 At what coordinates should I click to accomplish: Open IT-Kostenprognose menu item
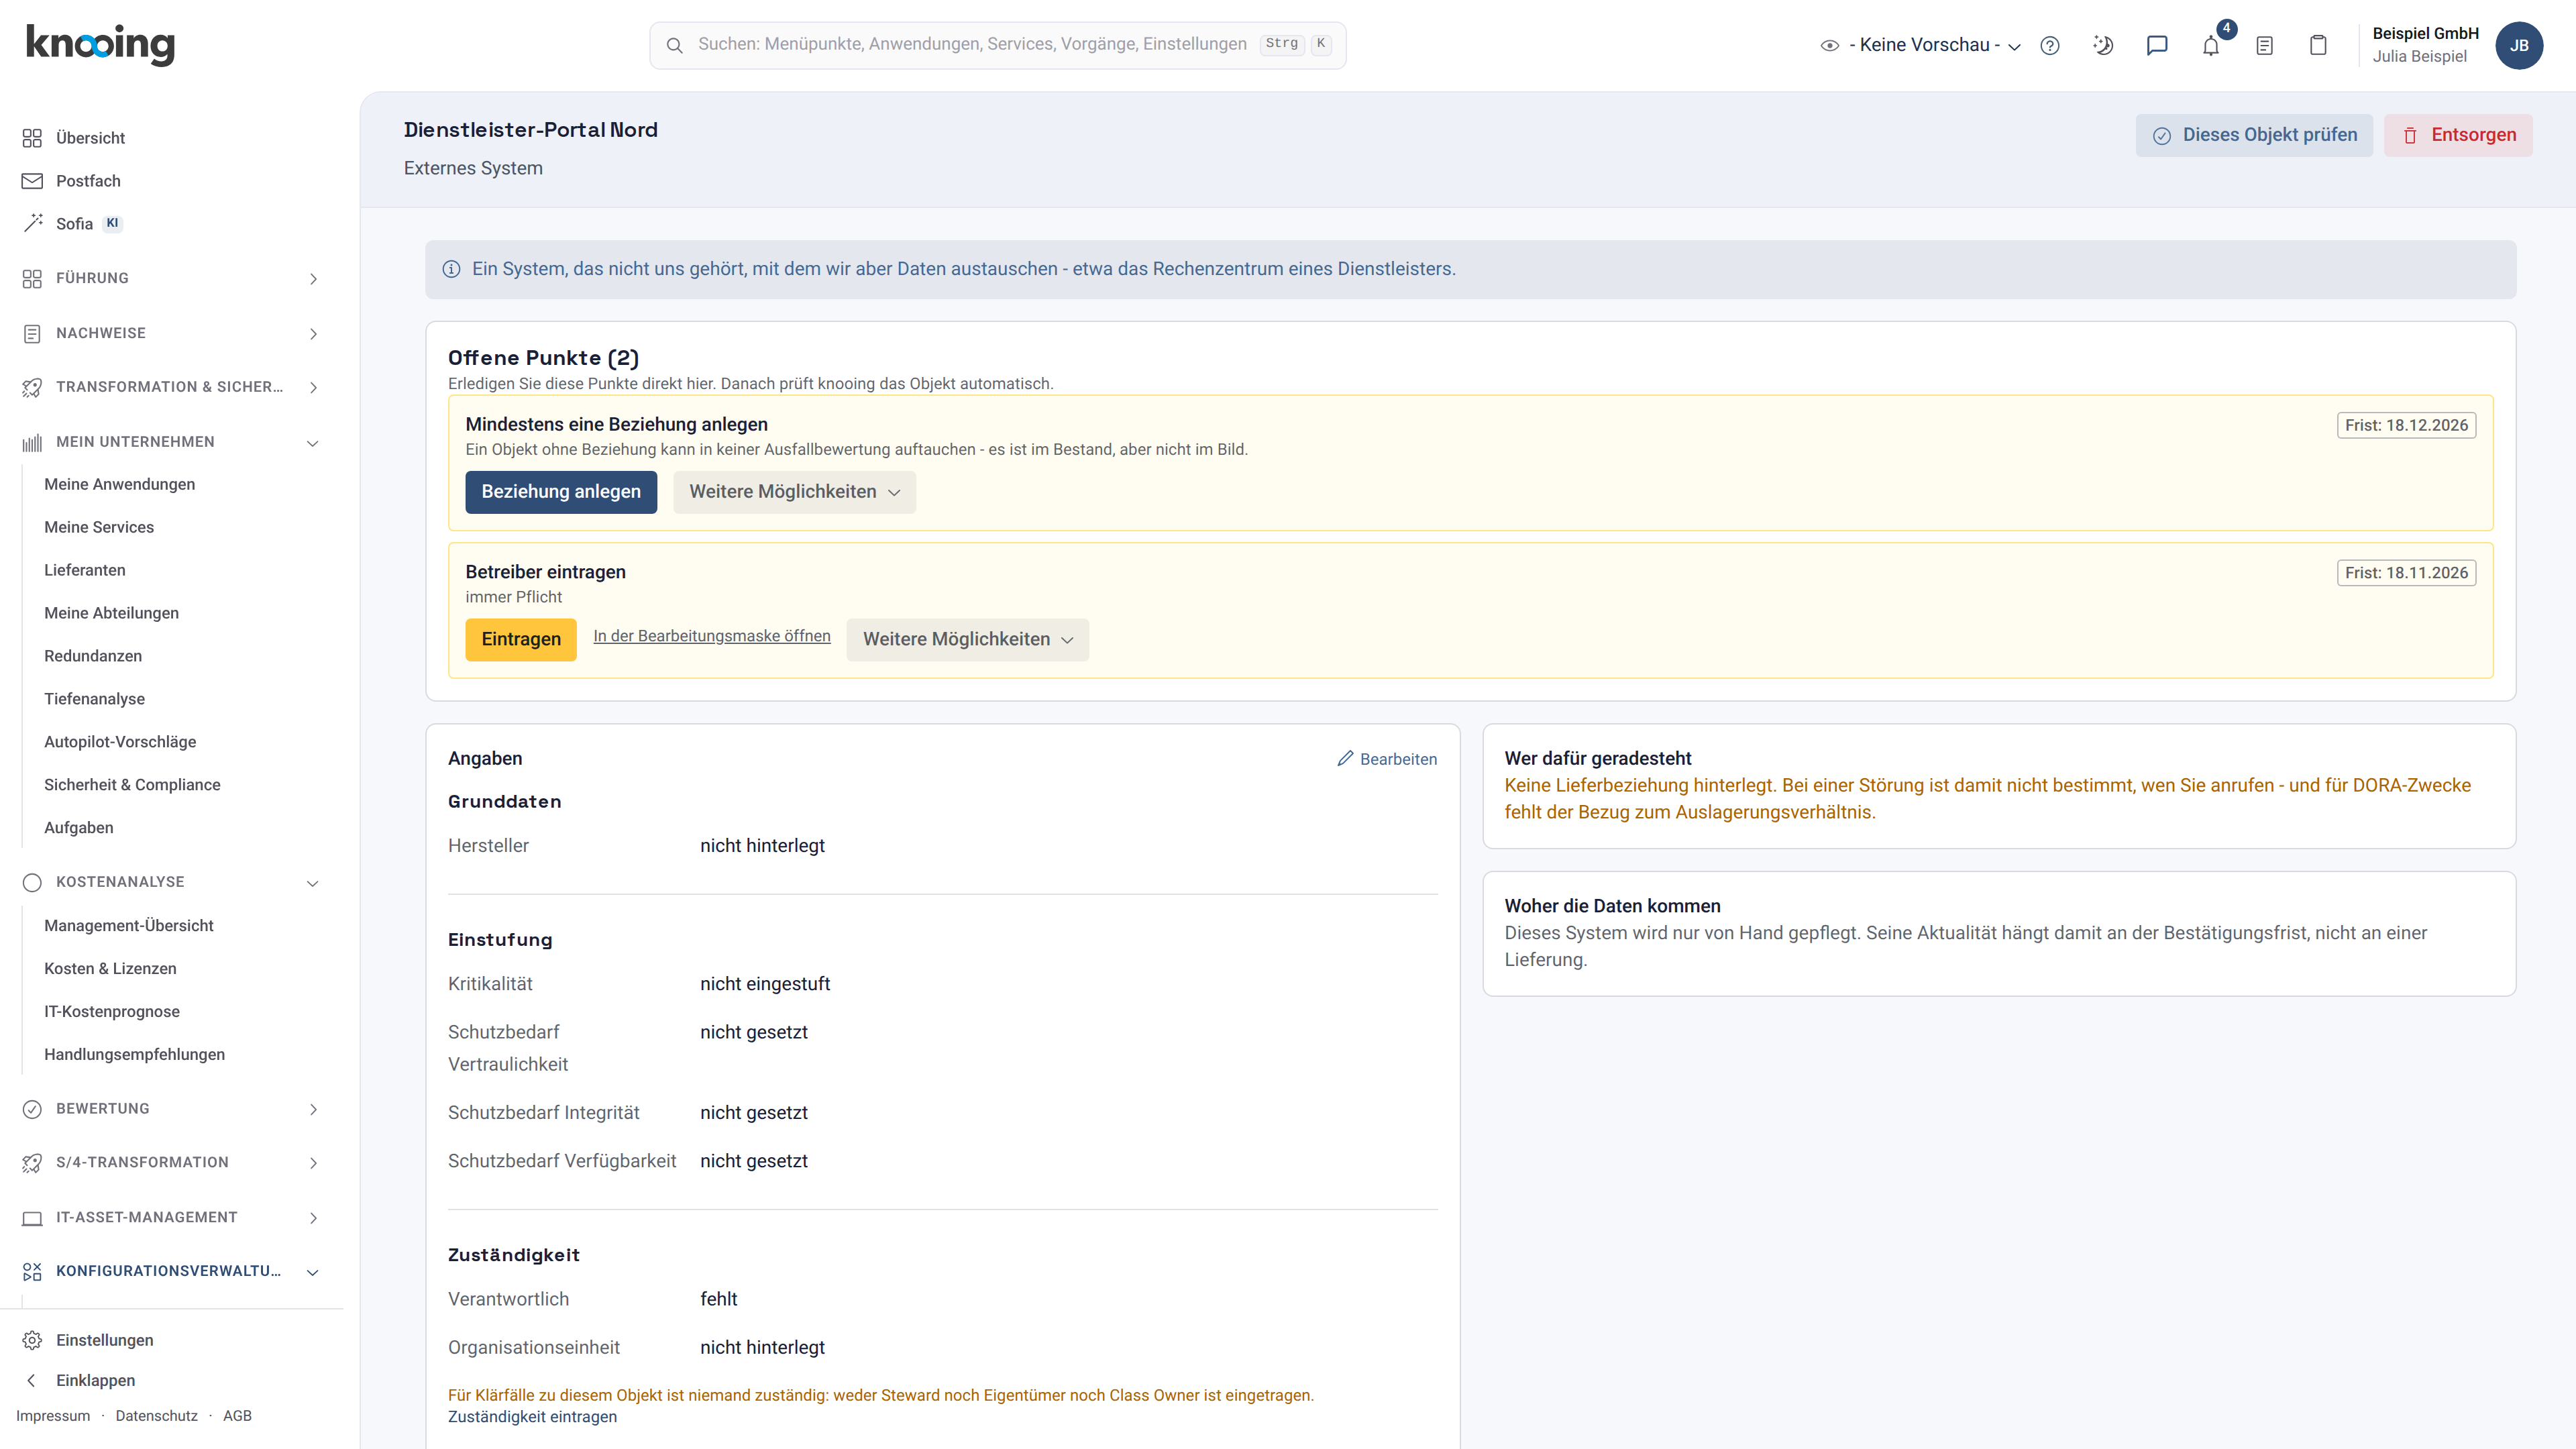click(x=112, y=1012)
